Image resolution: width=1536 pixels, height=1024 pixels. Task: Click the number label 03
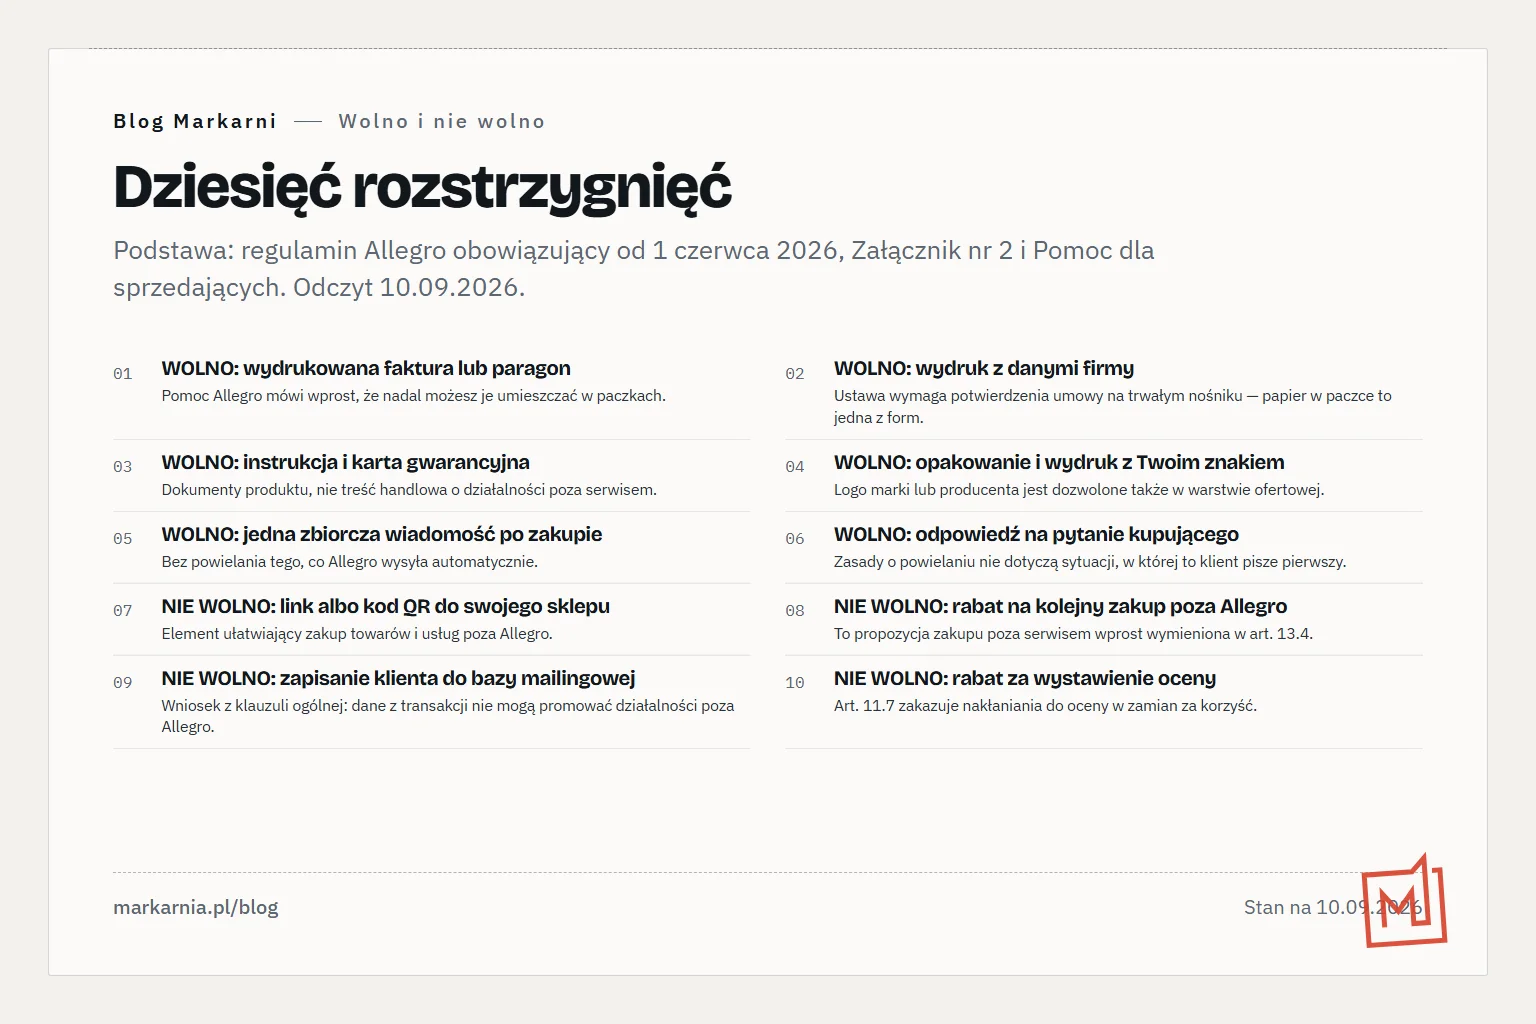click(x=123, y=467)
